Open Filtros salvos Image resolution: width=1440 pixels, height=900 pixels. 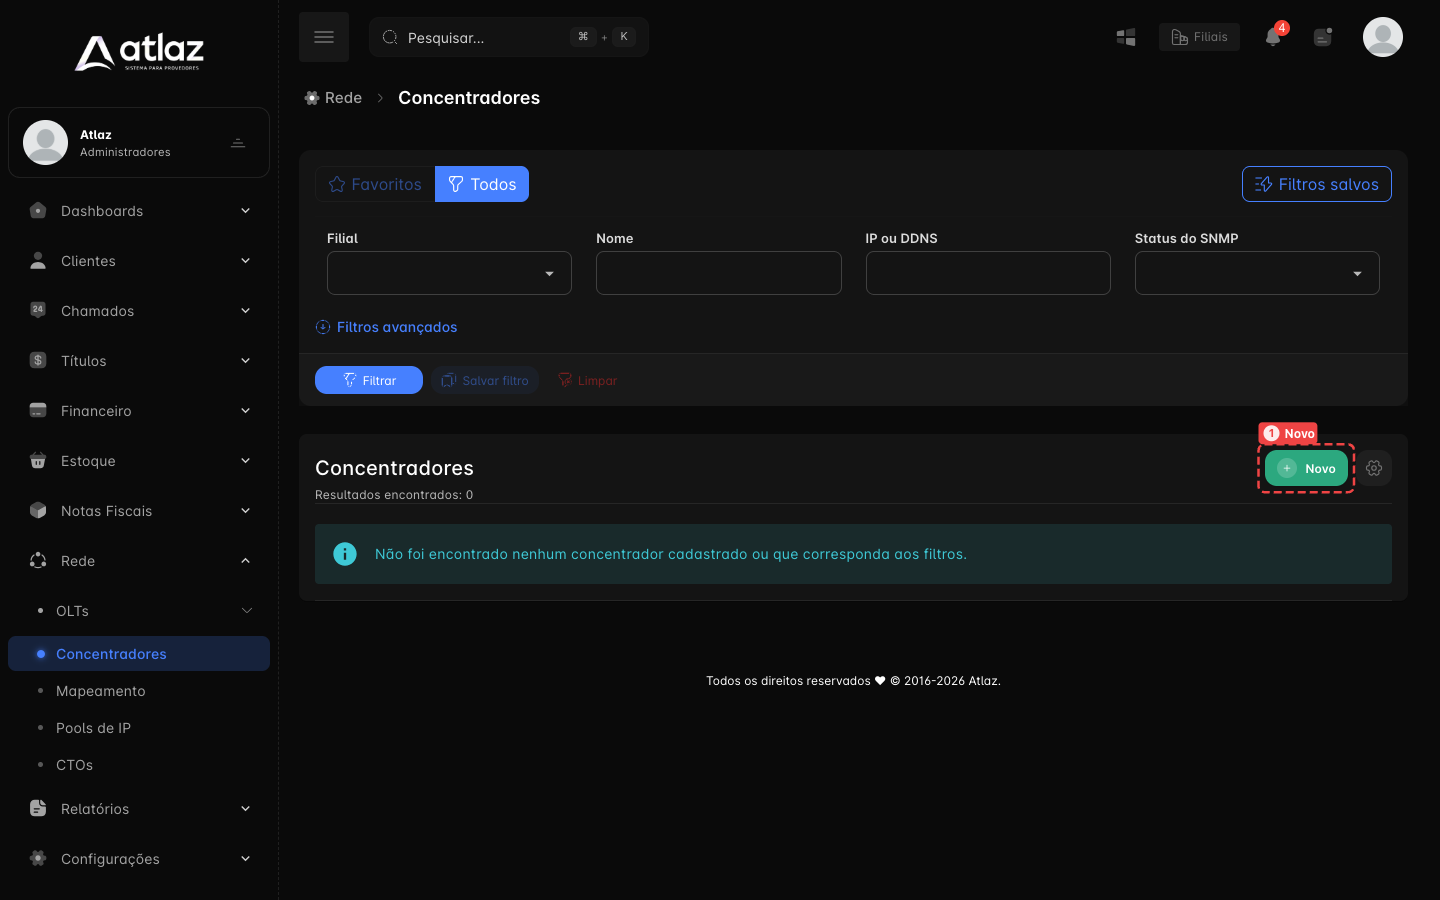(1316, 184)
